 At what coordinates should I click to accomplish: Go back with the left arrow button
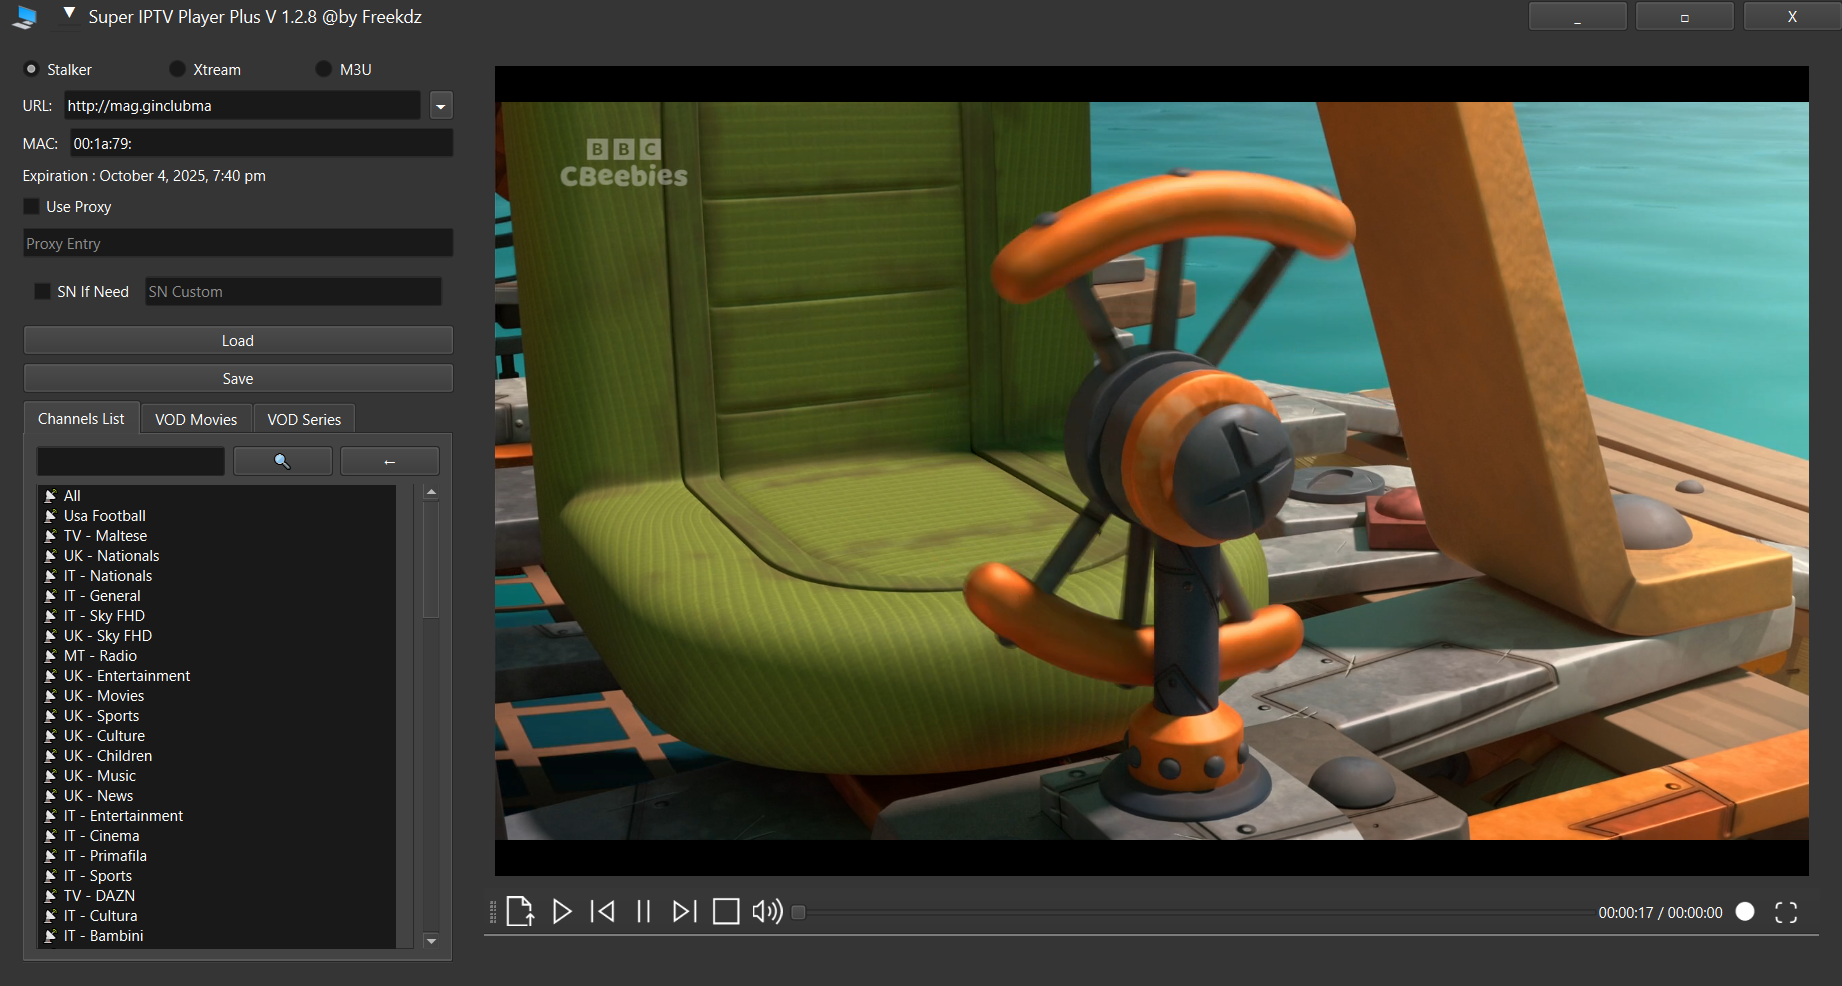tap(390, 461)
